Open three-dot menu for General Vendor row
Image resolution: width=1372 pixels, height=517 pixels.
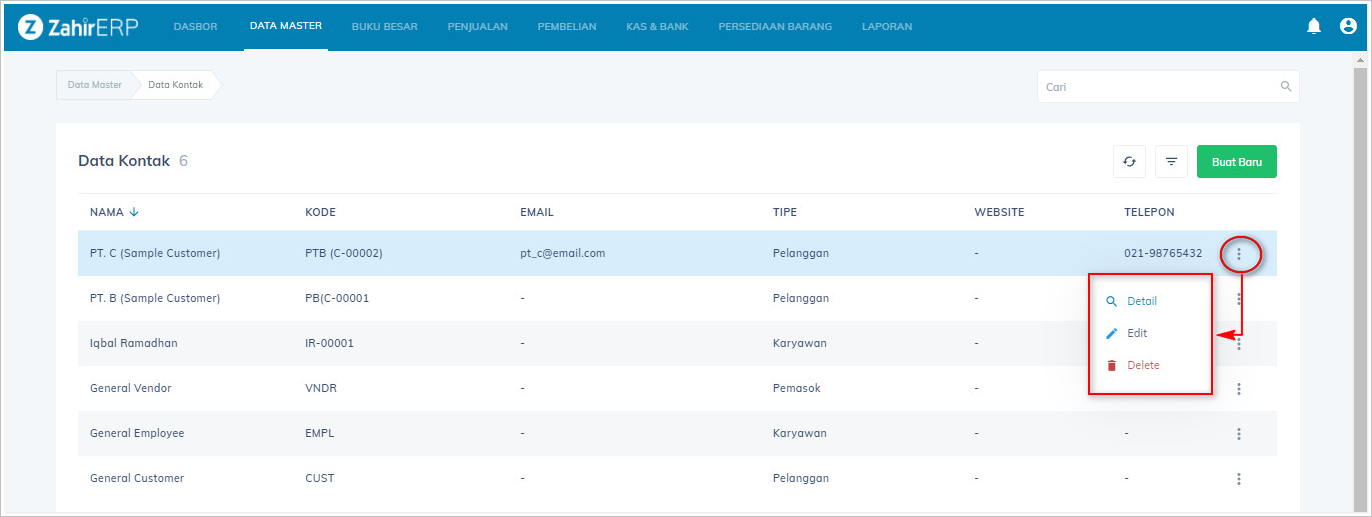1239,389
